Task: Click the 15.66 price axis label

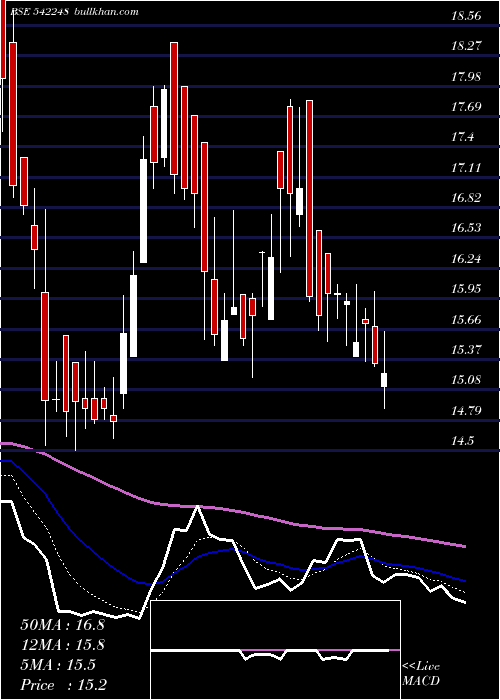Action: pos(466,320)
